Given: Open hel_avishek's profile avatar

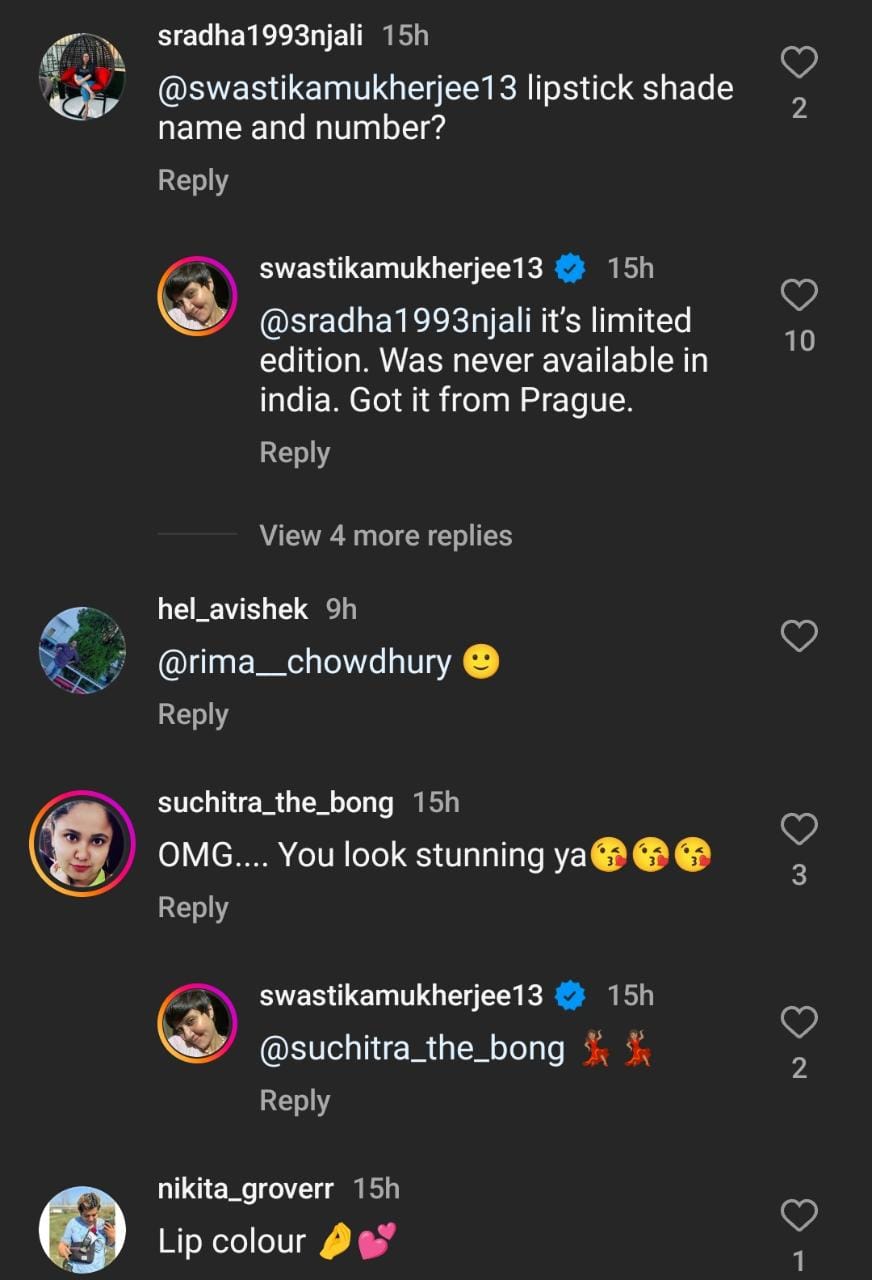Looking at the screenshot, I should click(x=82, y=650).
